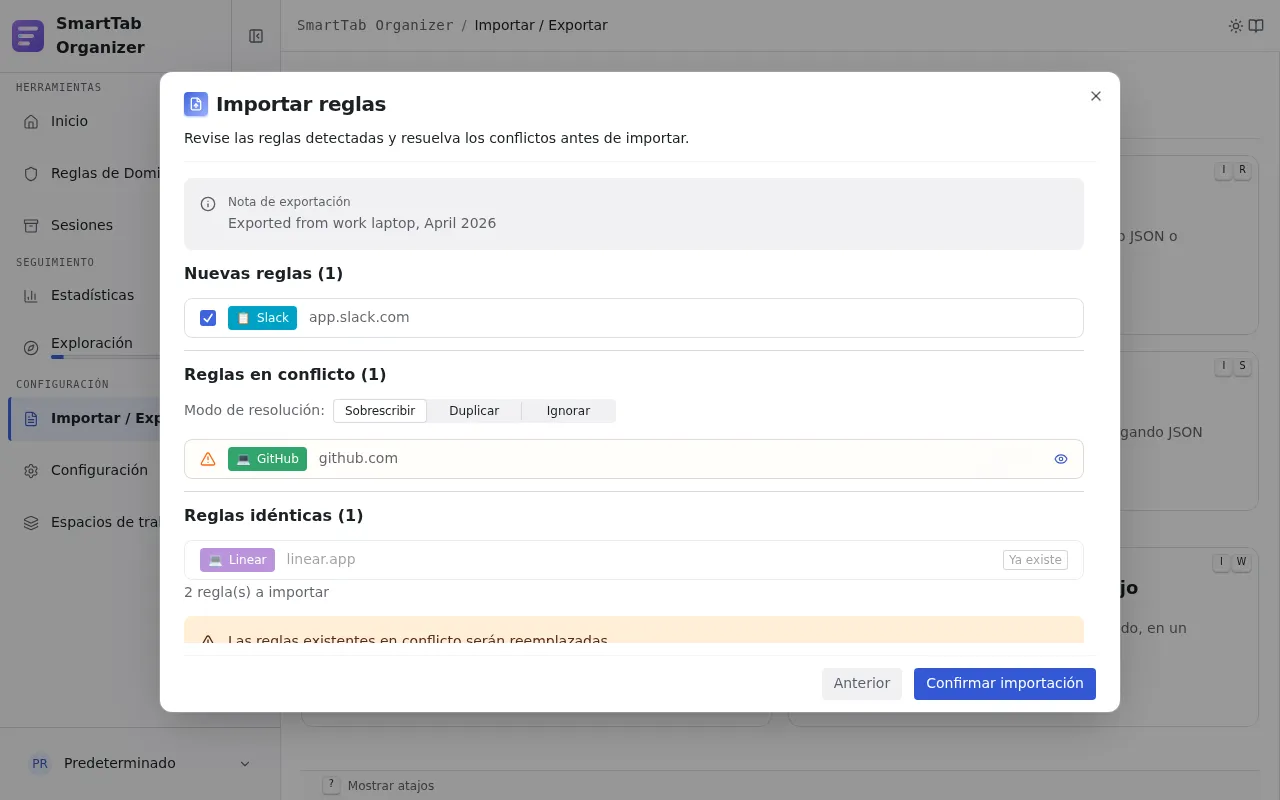Open the Espacios de trabajo layers icon
Viewport: 1280px width, 800px height.
(x=31, y=522)
